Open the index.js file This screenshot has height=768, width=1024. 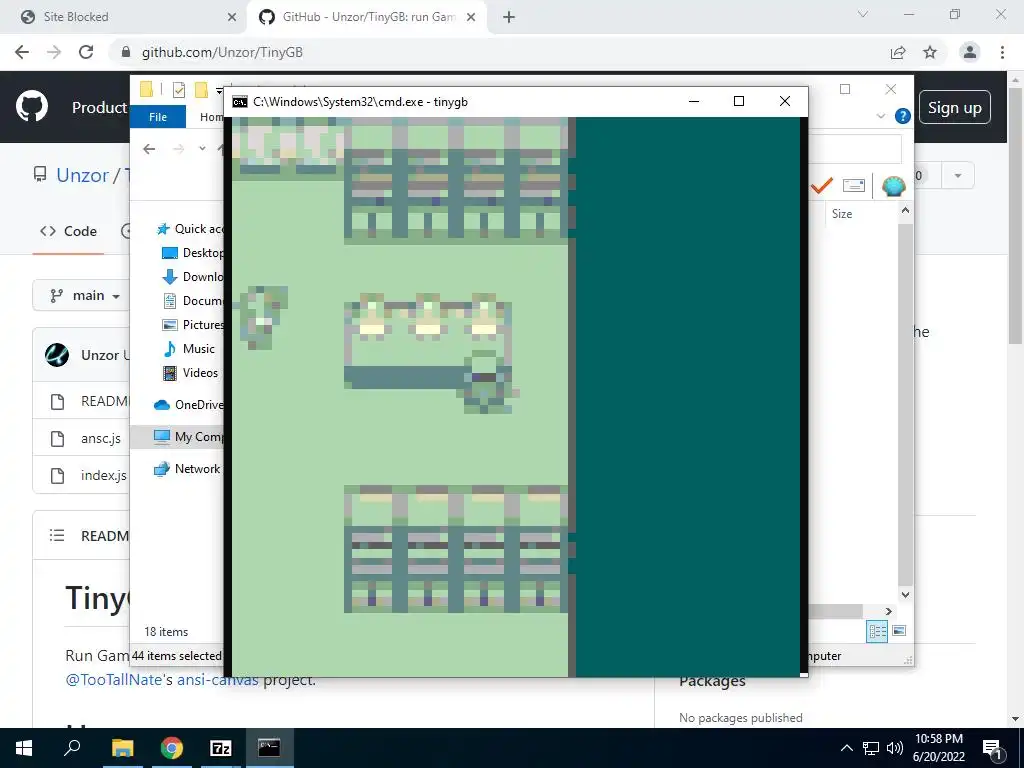click(103, 475)
